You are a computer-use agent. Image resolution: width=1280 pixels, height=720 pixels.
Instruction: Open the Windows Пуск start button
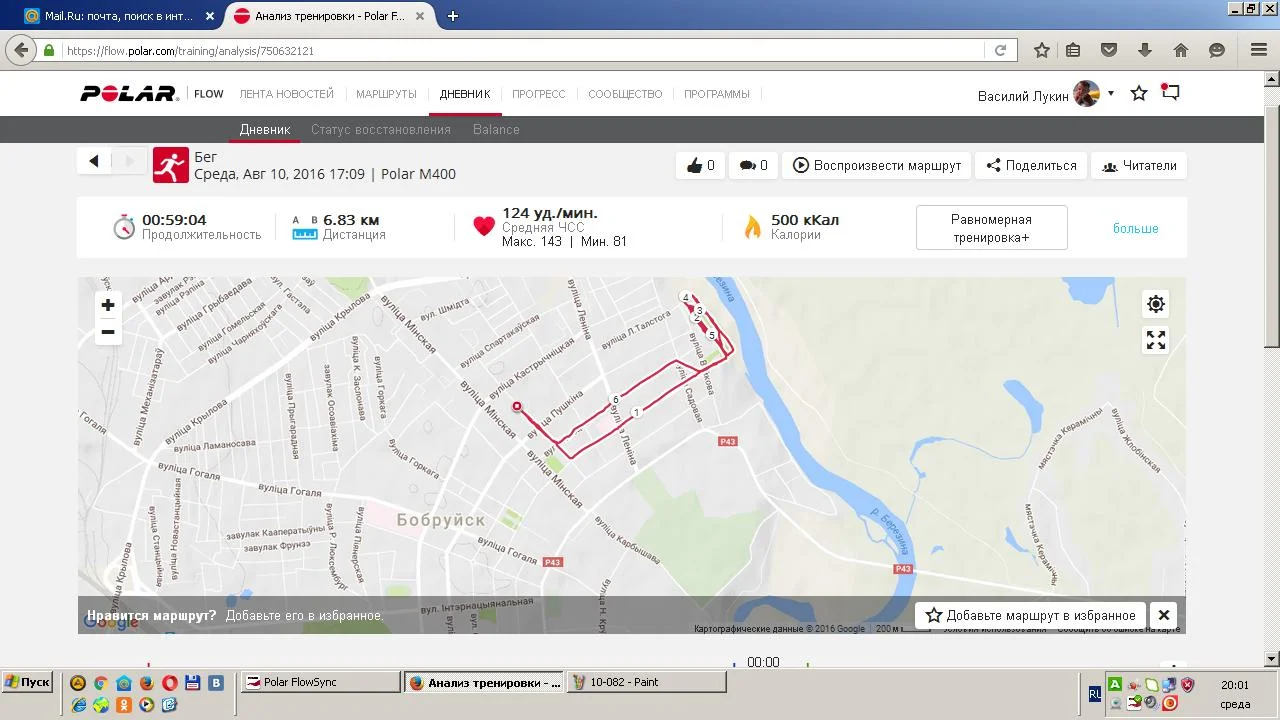(x=28, y=682)
